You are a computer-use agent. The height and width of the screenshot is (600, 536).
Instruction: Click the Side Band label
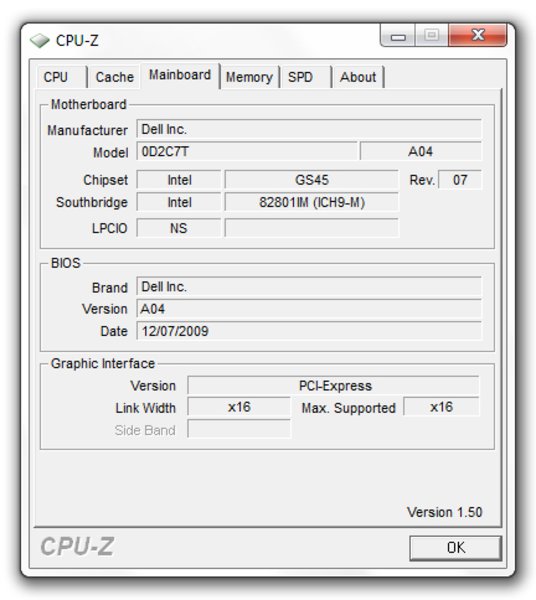click(x=145, y=430)
